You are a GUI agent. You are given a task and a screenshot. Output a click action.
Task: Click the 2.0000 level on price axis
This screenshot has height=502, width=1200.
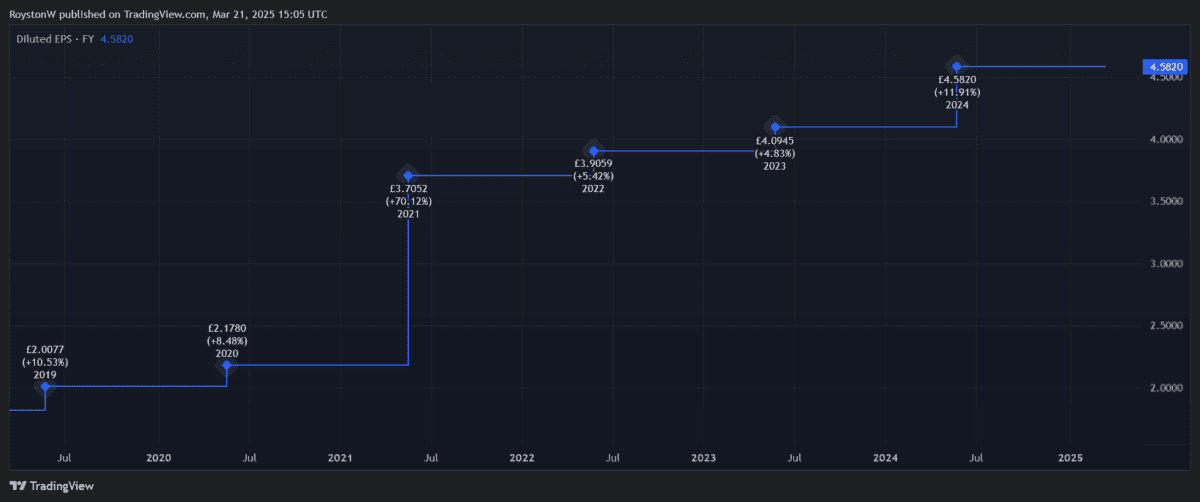pyautogui.click(x=1166, y=388)
